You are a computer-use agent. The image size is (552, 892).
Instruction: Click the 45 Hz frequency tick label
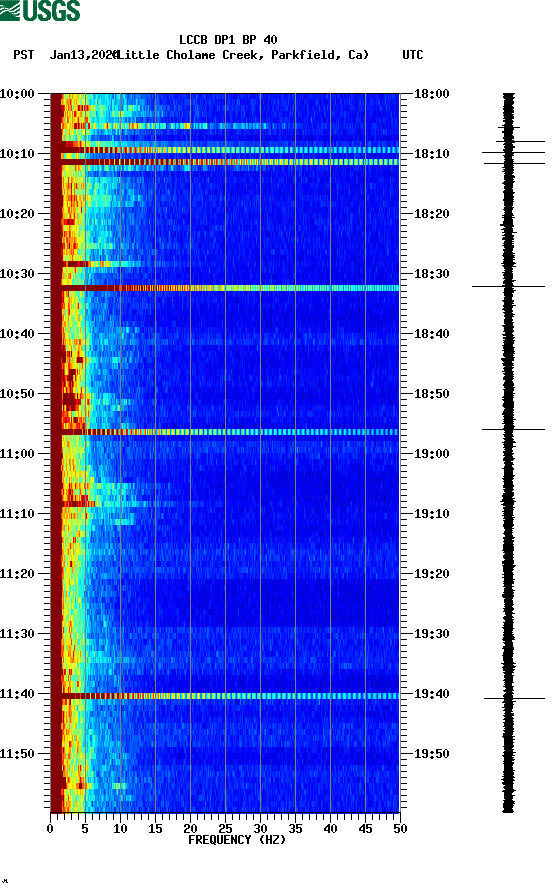click(365, 829)
